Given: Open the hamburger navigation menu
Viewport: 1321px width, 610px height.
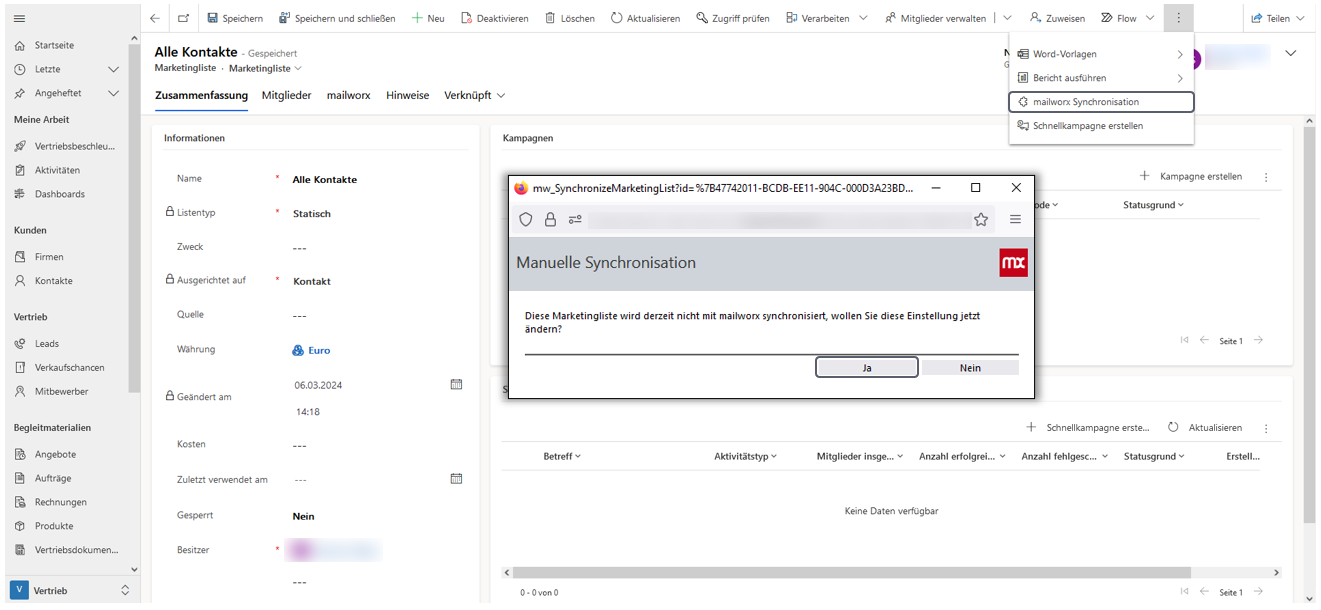Looking at the screenshot, I should [x=19, y=18].
